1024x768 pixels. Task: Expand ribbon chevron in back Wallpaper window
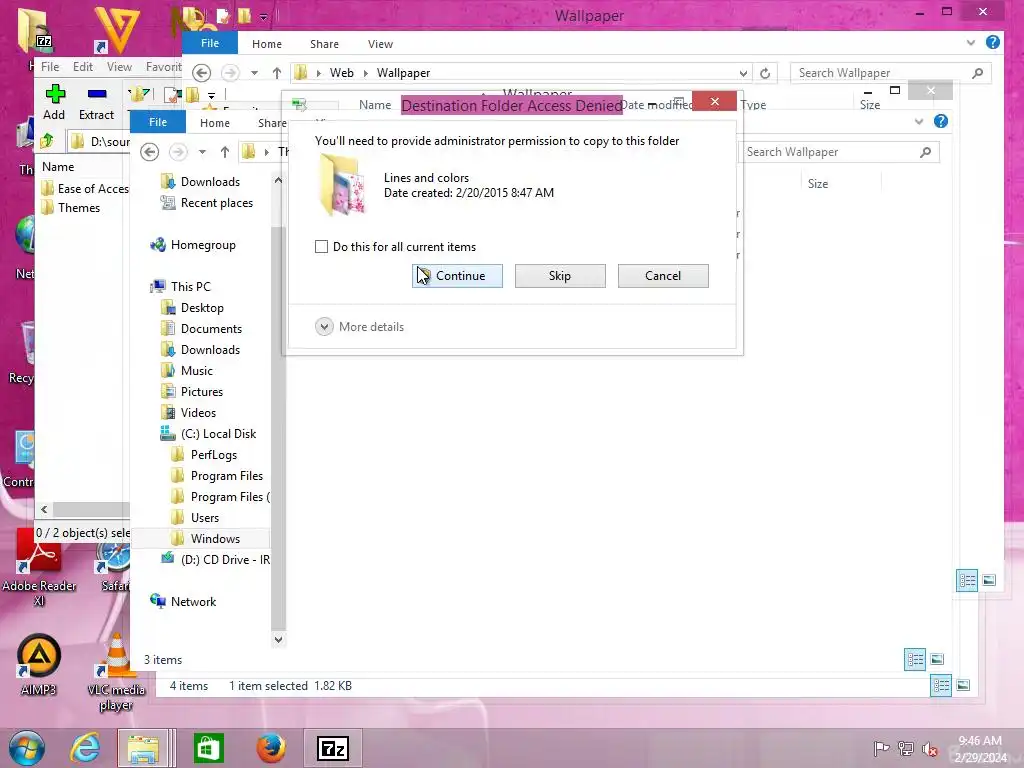[x=970, y=43]
